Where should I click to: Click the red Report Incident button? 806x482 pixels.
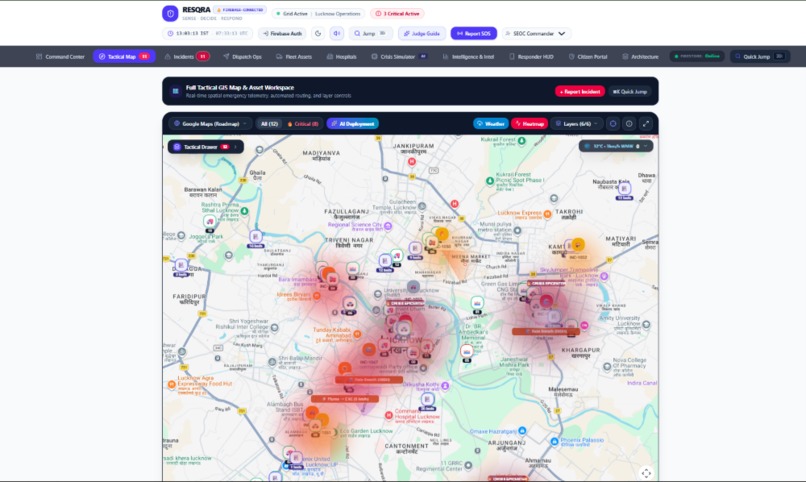tap(580, 91)
